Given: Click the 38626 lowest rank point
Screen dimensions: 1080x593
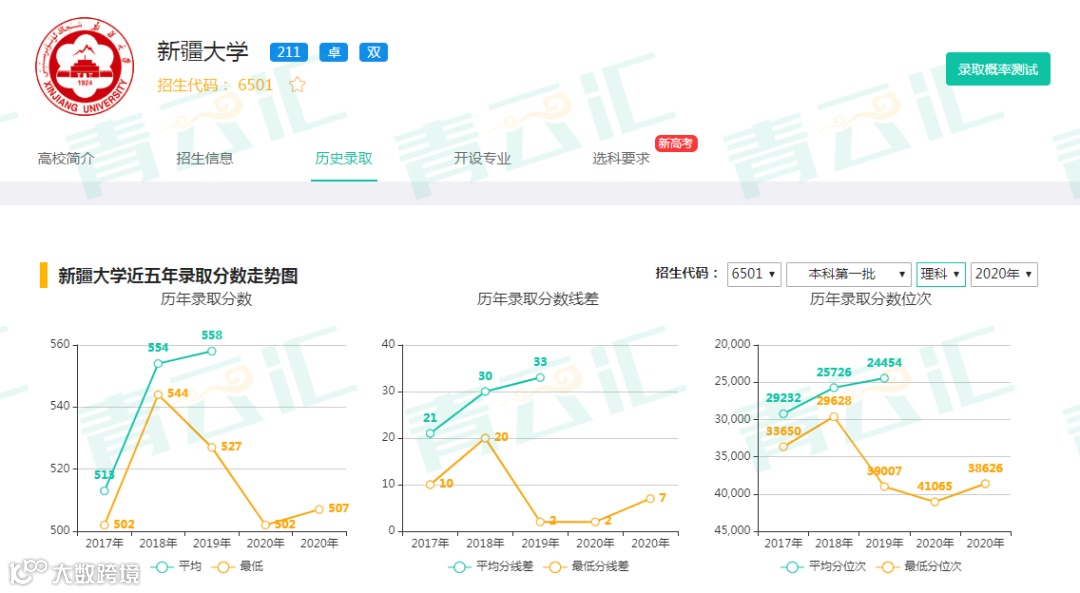Looking at the screenshot, I should pos(985,484).
